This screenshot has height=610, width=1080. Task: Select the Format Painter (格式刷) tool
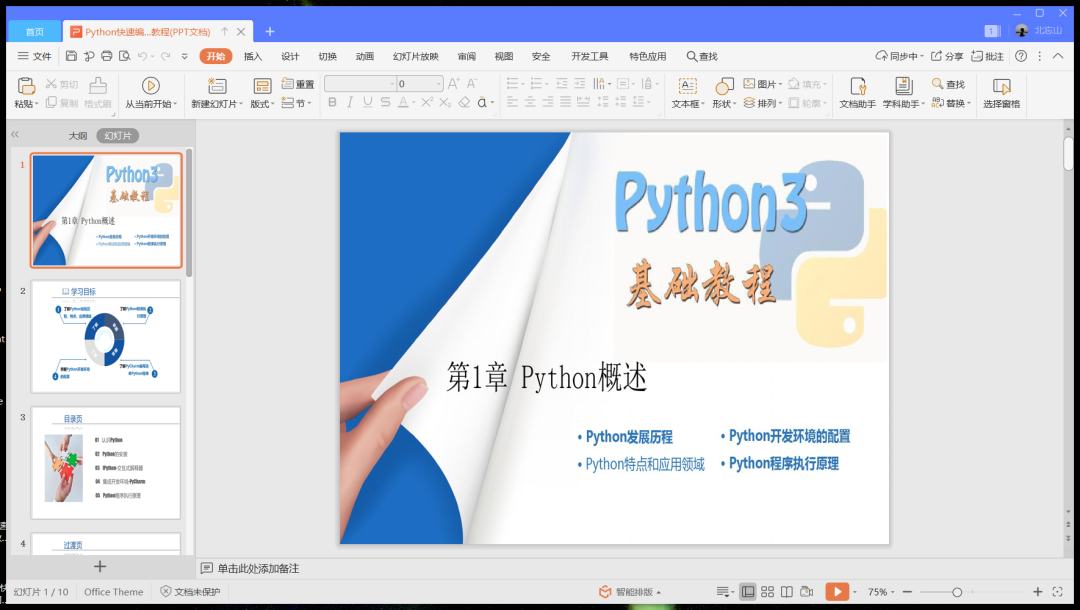coord(97,93)
